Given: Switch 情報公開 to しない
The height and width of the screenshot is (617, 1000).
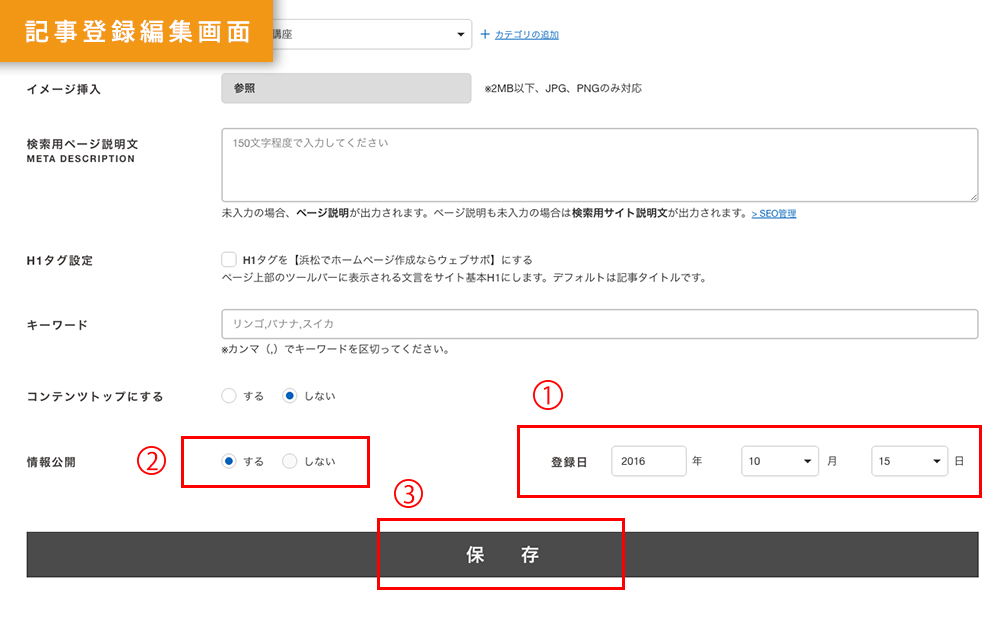Looking at the screenshot, I should tap(290, 461).
